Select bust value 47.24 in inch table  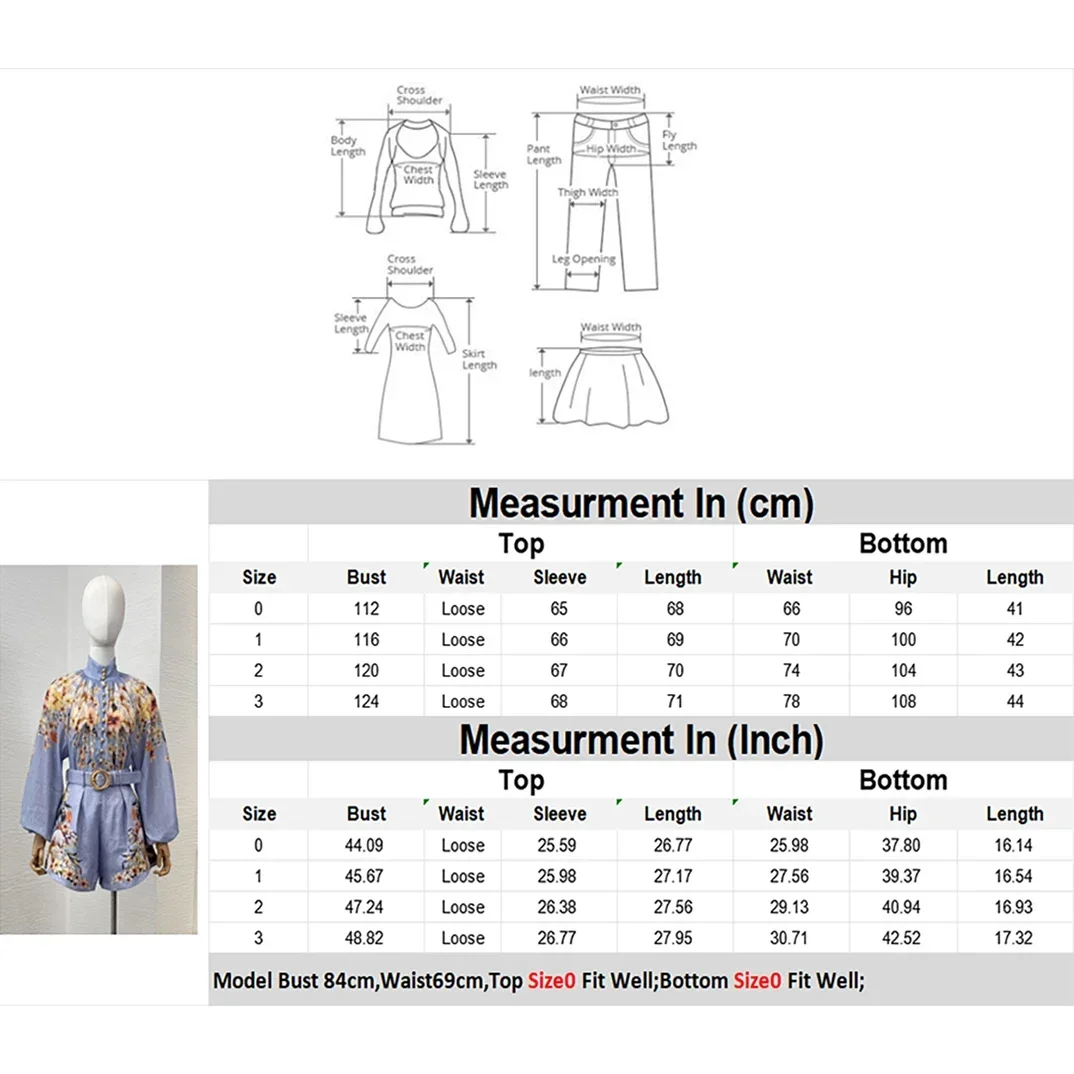[x=364, y=906]
